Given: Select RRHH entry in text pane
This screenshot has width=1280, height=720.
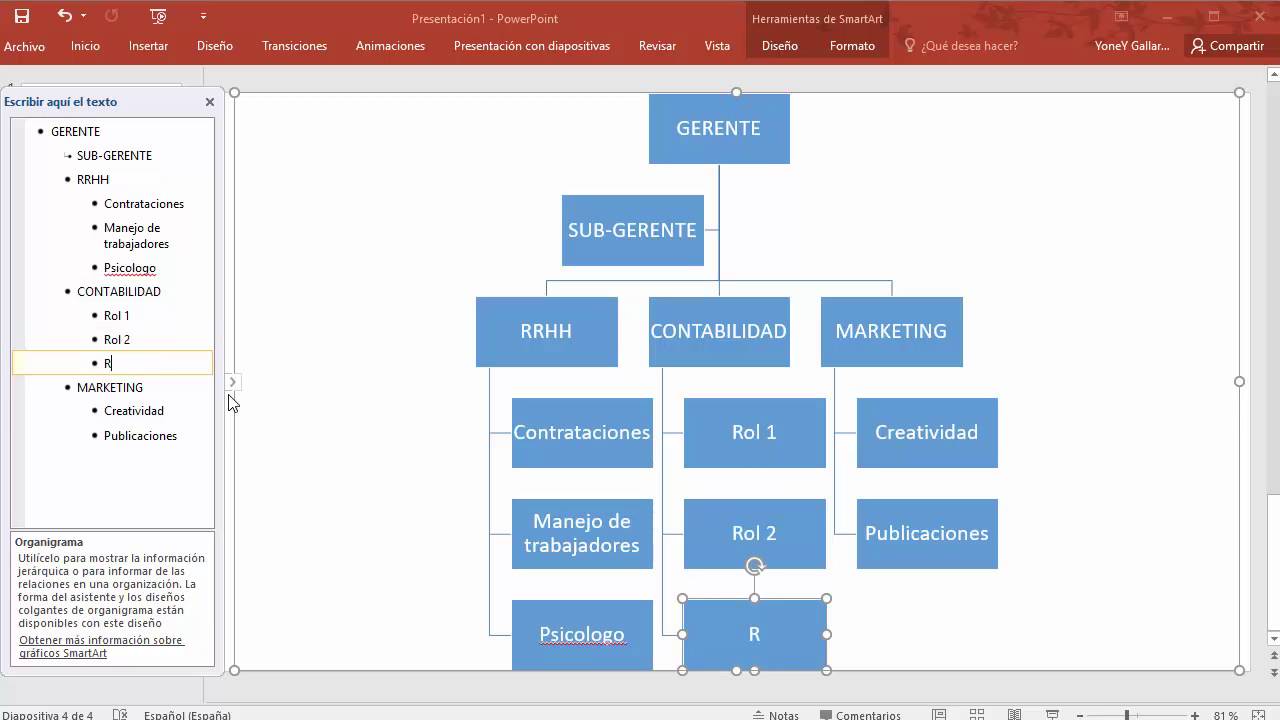Looking at the screenshot, I should point(93,180).
